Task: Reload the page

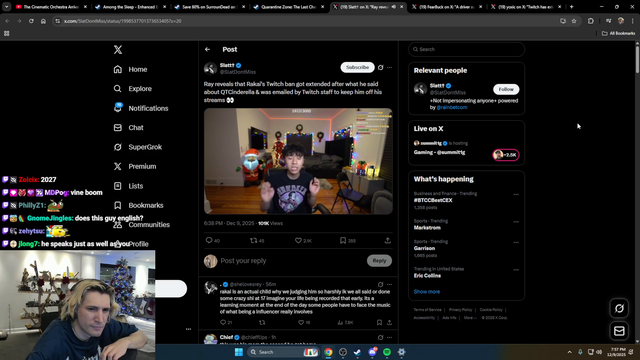Action: point(31,21)
